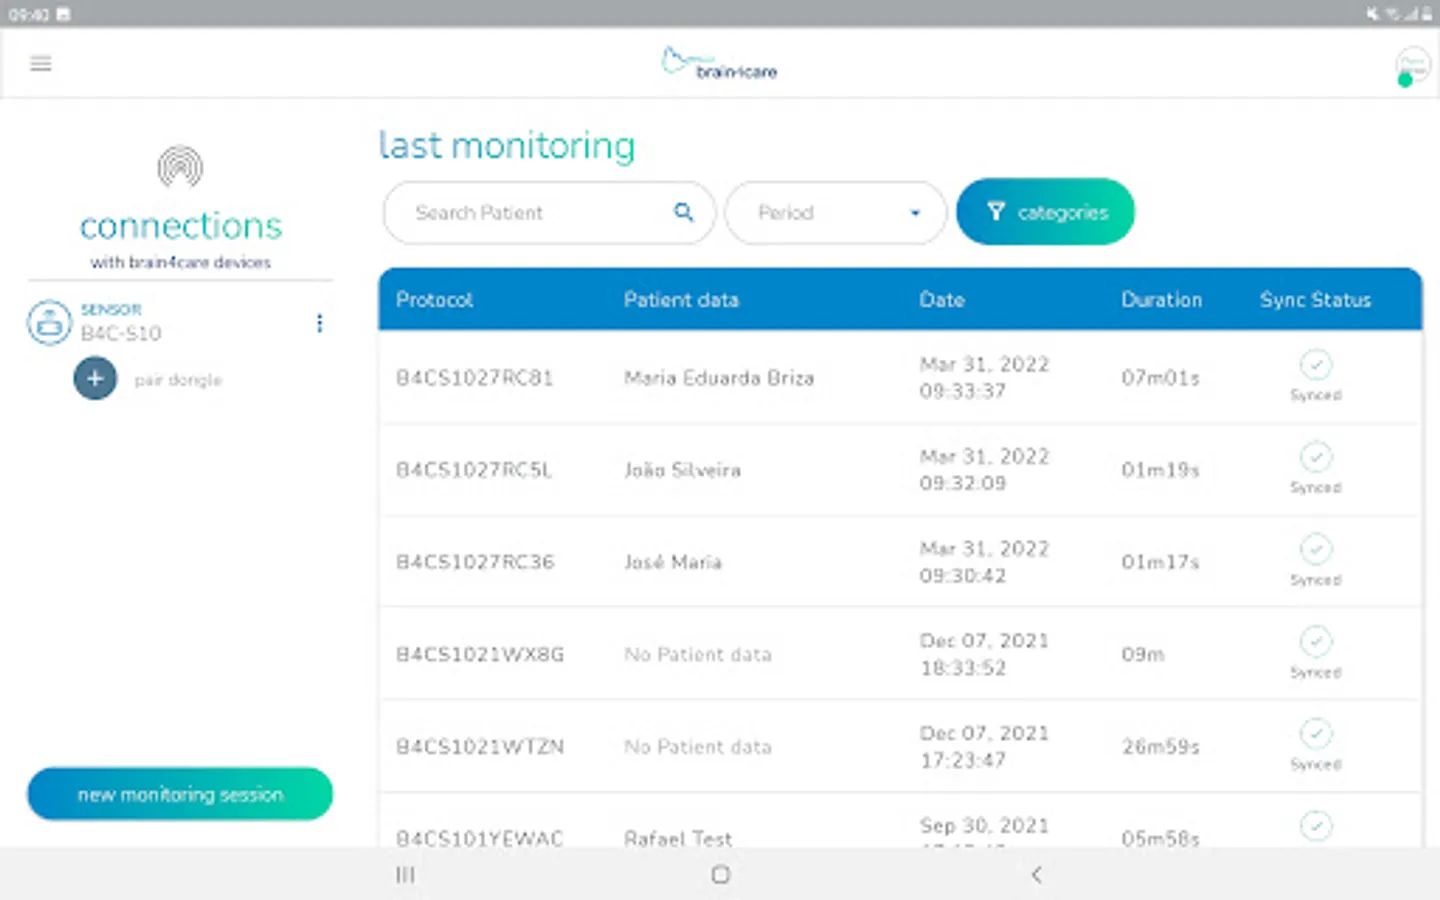Click date Mar 31, 2022 09:32:09
The width and height of the screenshot is (1440, 900).
click(x=984, y=470)
